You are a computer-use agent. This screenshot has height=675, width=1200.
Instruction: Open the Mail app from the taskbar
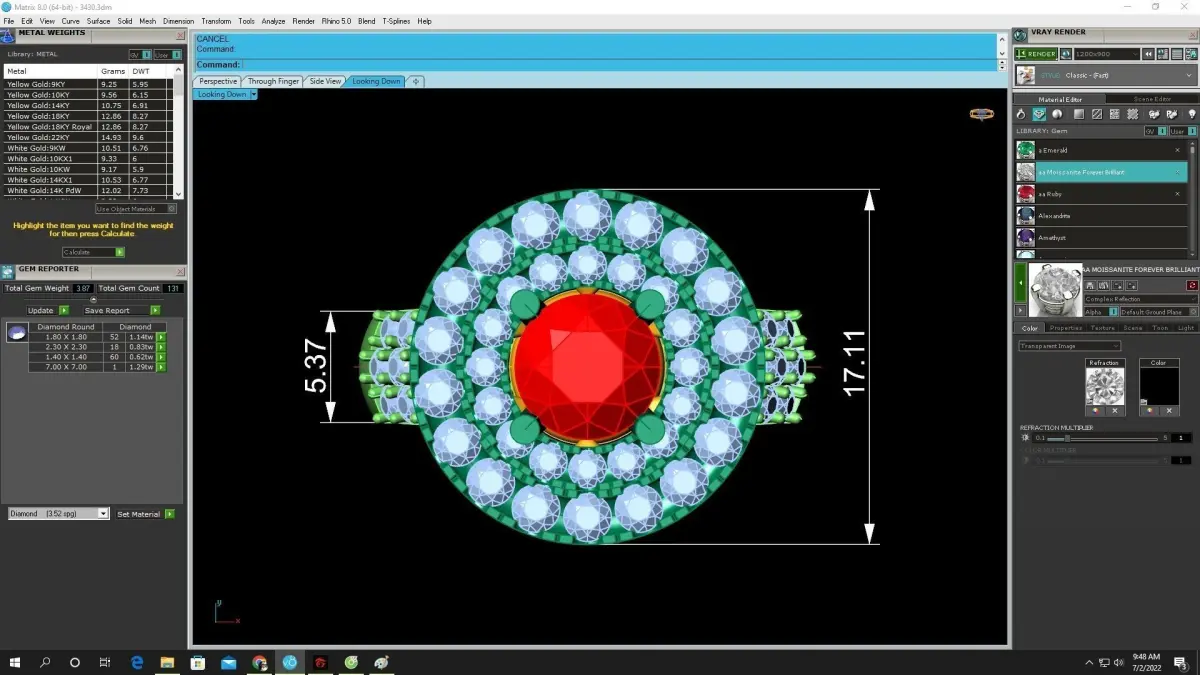tap(228, 662)
